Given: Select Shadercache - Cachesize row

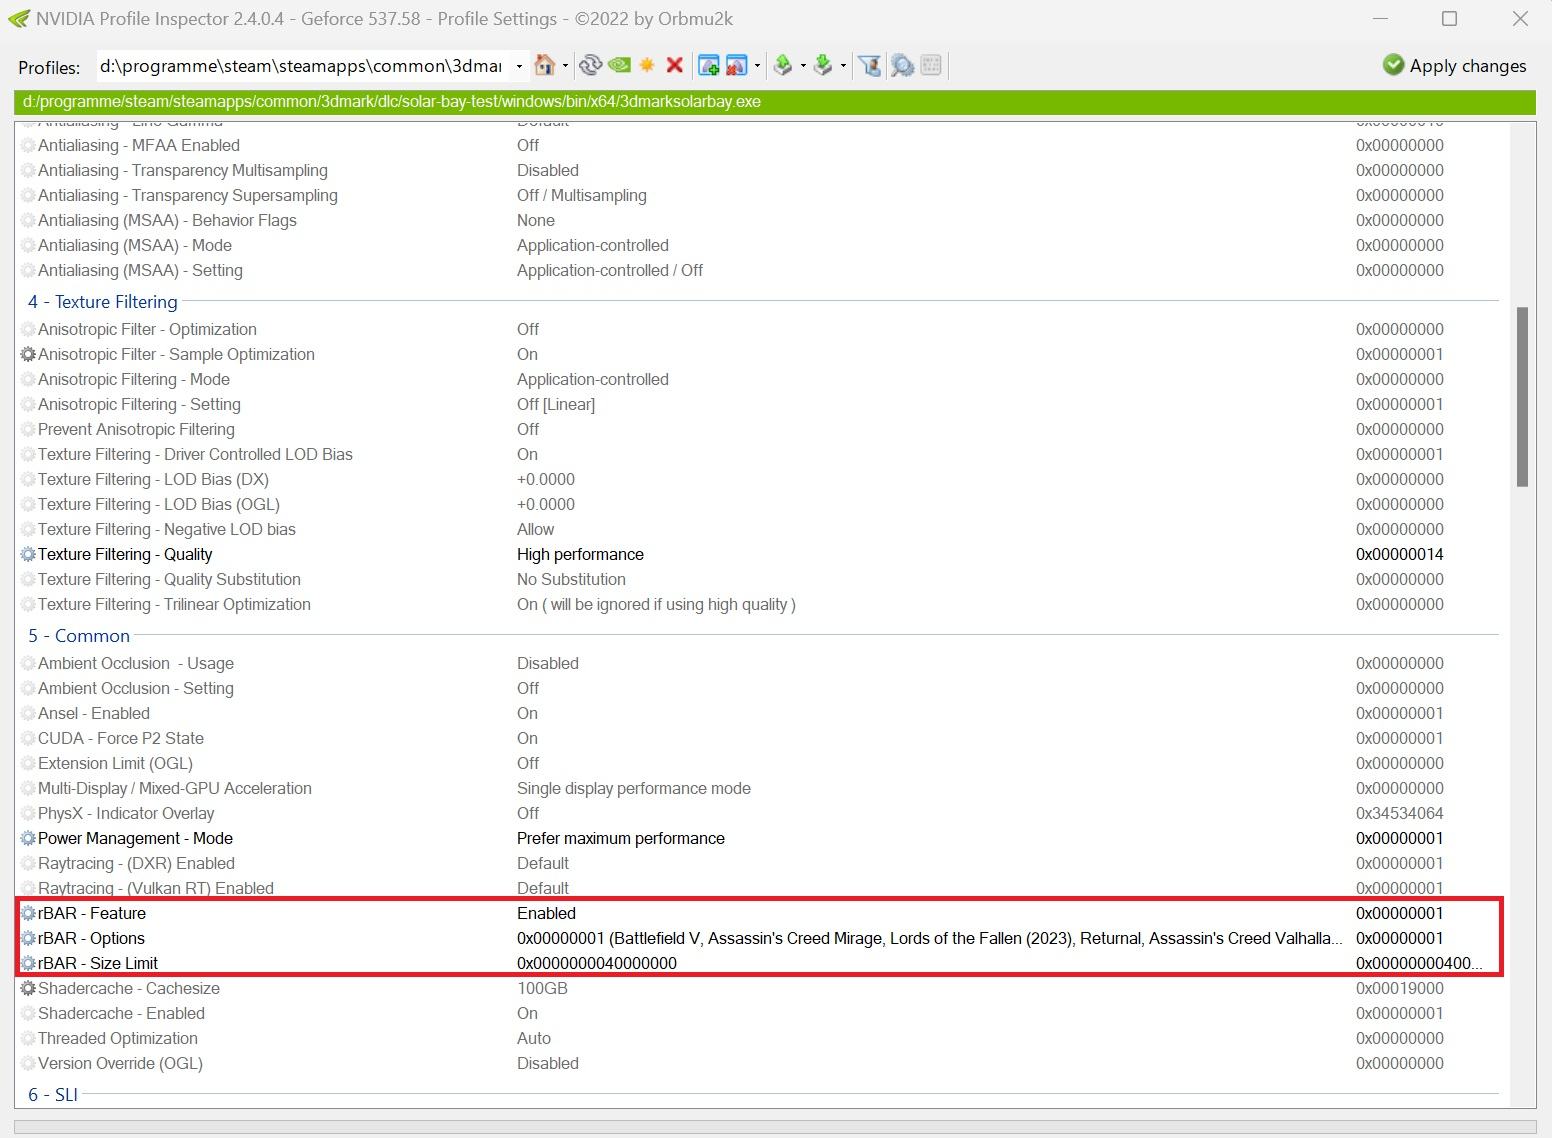Looking at the screenshot, I should pos(760,988).
